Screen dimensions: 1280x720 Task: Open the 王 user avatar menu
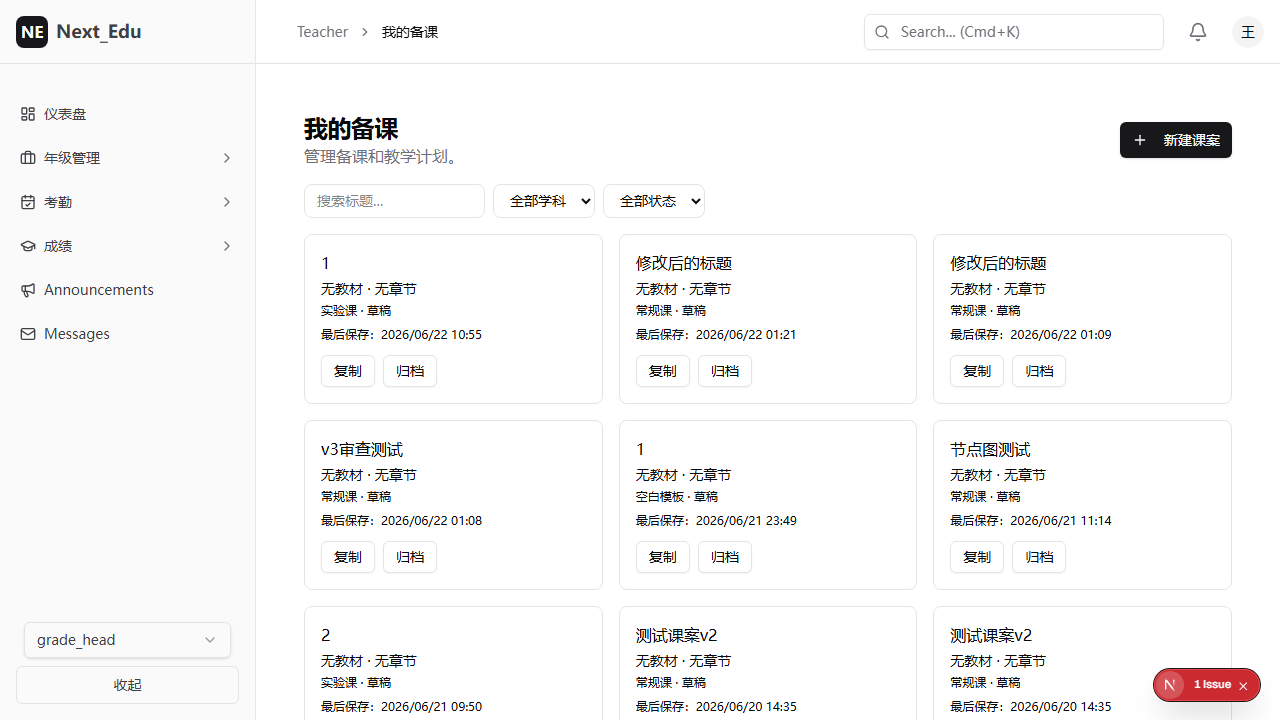(x=1248, y=32)
